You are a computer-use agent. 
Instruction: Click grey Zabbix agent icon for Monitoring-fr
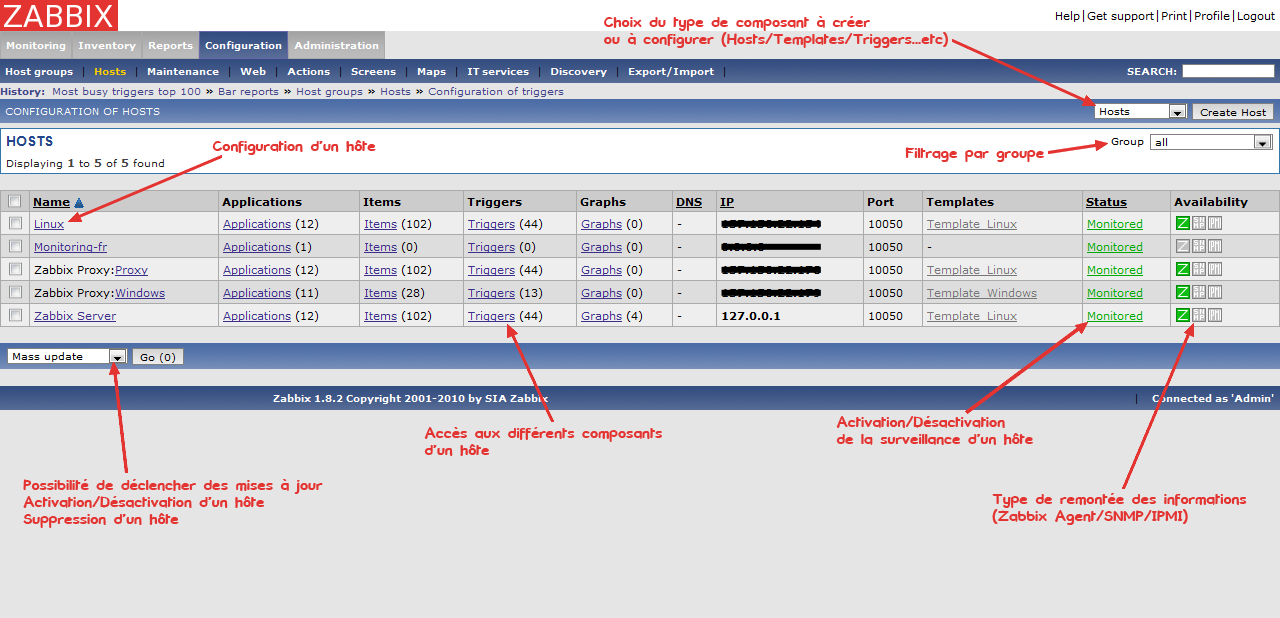click(1183, 247)
